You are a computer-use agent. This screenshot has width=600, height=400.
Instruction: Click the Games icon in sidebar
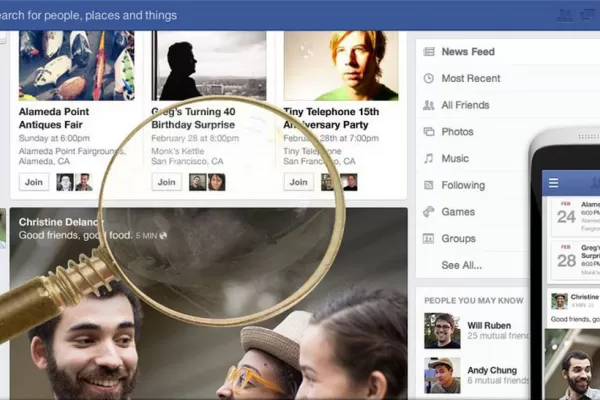click(x=429, y=212)
